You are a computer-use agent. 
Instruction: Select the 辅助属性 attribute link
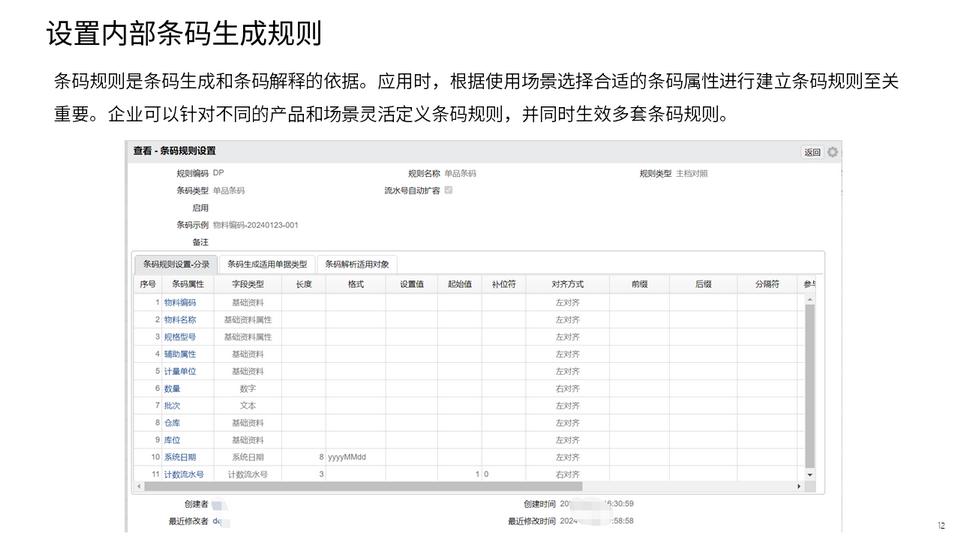180,354
